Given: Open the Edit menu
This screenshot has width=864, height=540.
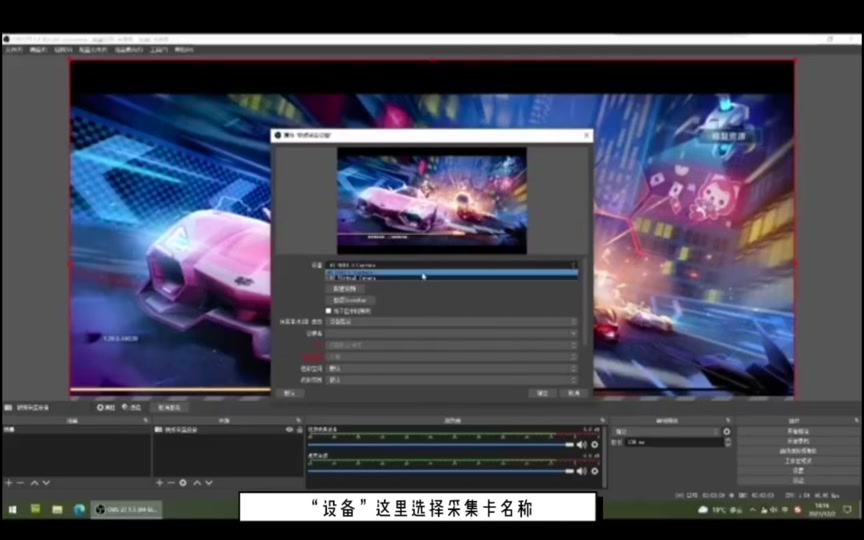Looking at the screenshot, I should pos(38,50).
